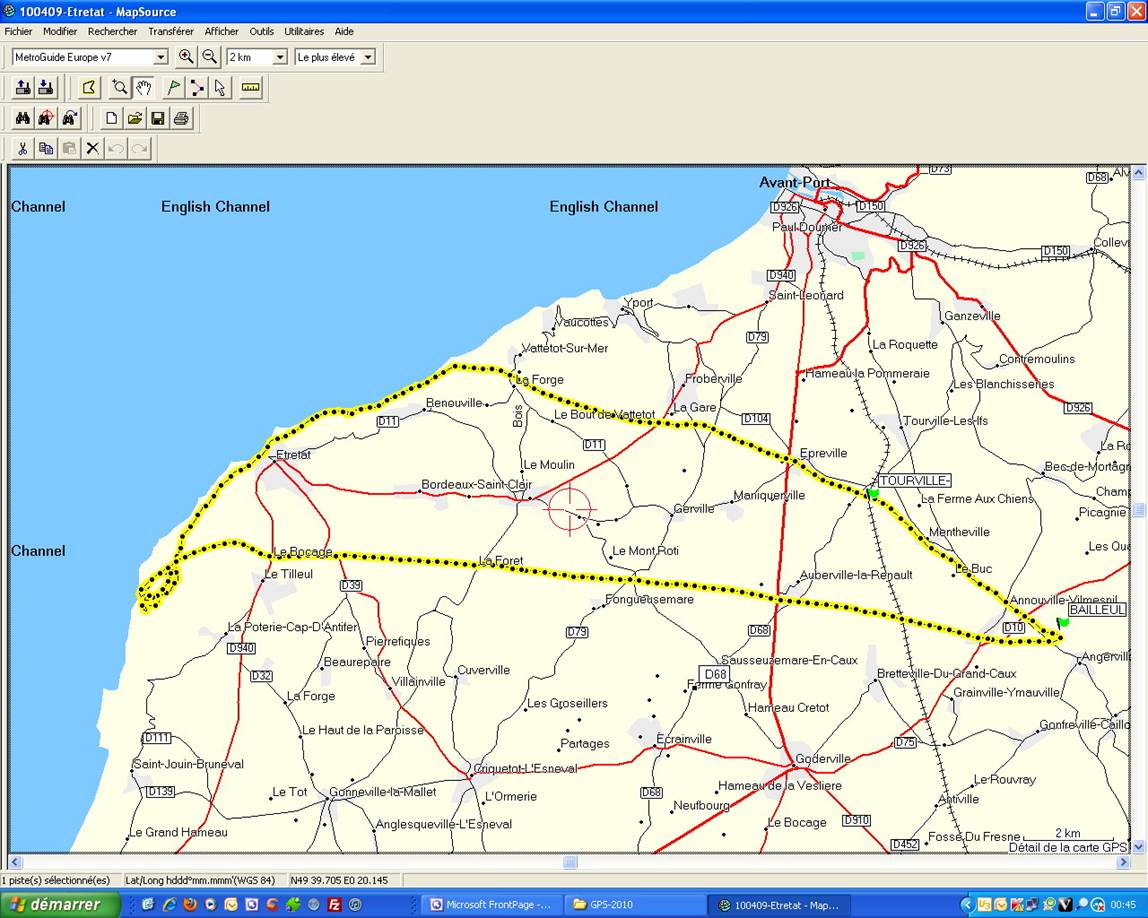Viewport: 1148px width, 918px height.
Task: Select the arrow Selection tool
Action: pyautogui.click(x=220, y=88)
